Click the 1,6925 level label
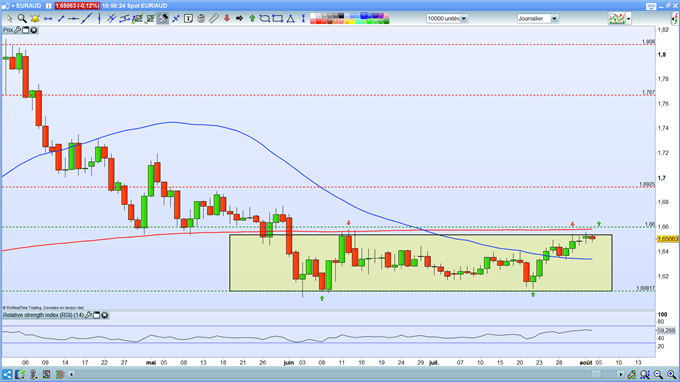Image resolution: width=680 pixels, height=382 pixels. [x=647, y=184]
